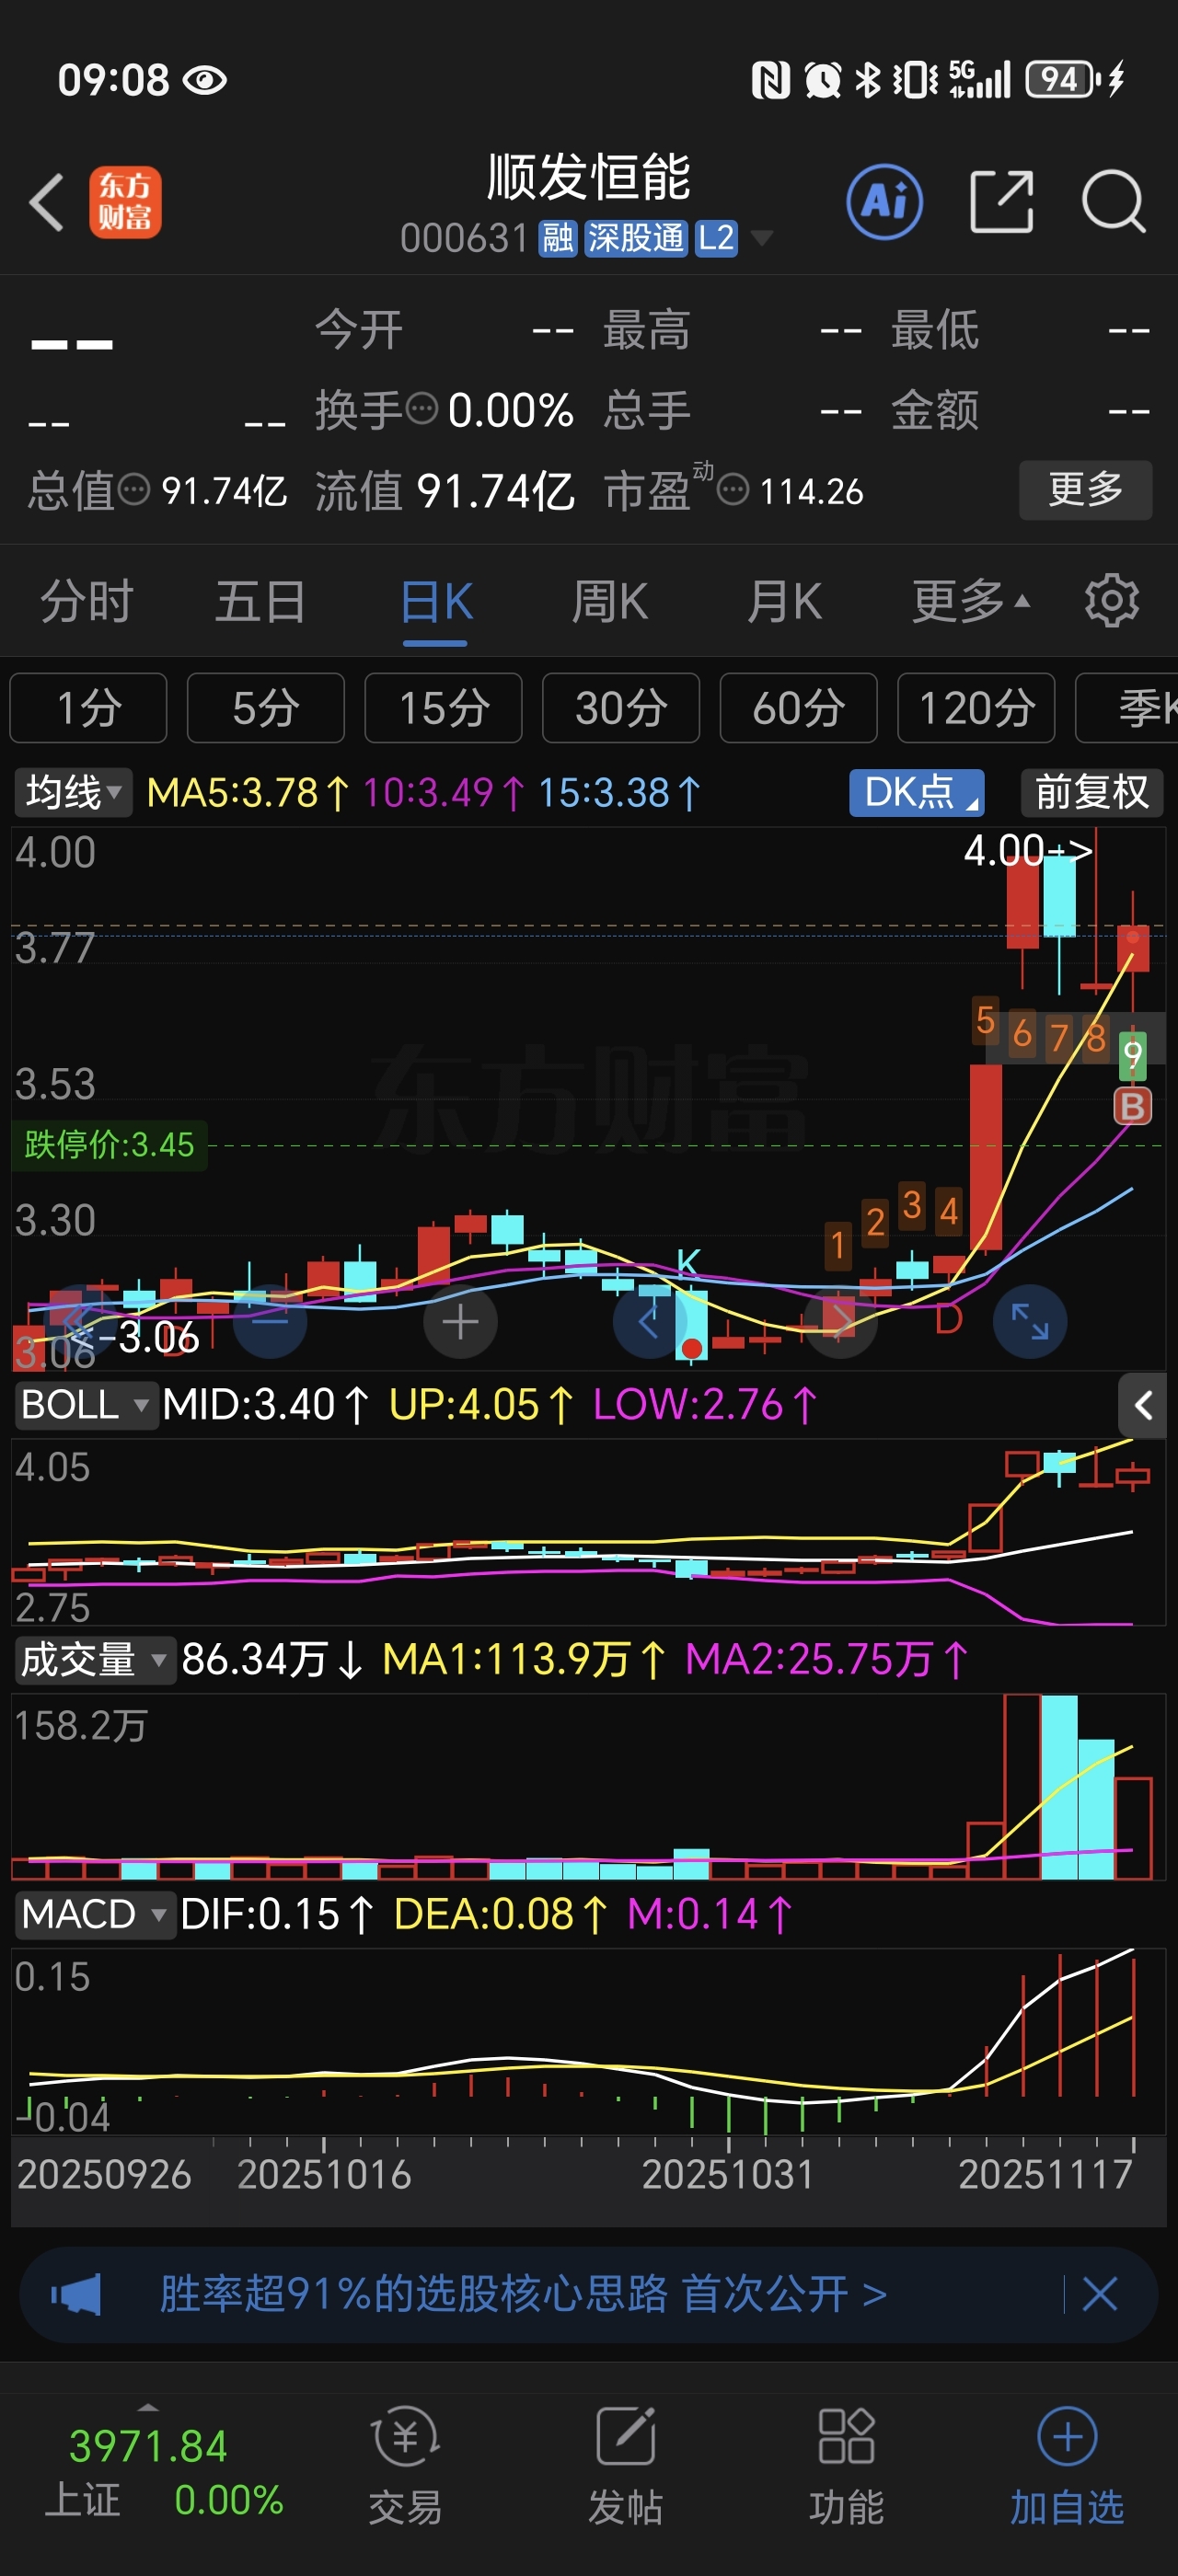
Task: Expand stock code dropdown triangle
Action: click(x=761, y=238)
